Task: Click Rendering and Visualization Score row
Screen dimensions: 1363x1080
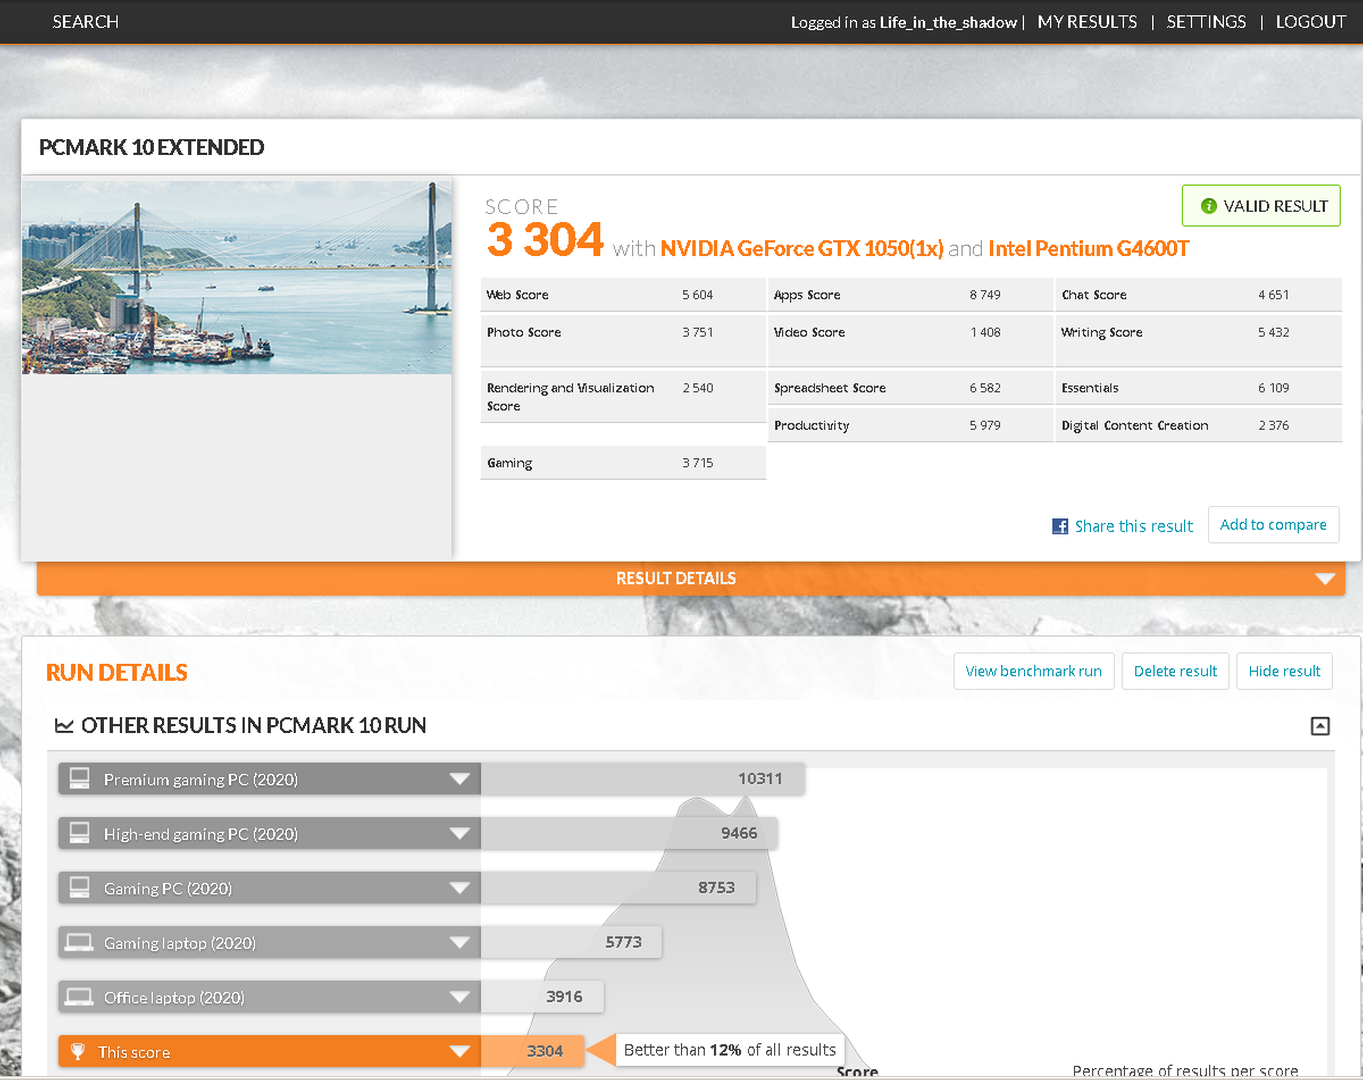Action: pyautogui.click(x=623, y=397)
